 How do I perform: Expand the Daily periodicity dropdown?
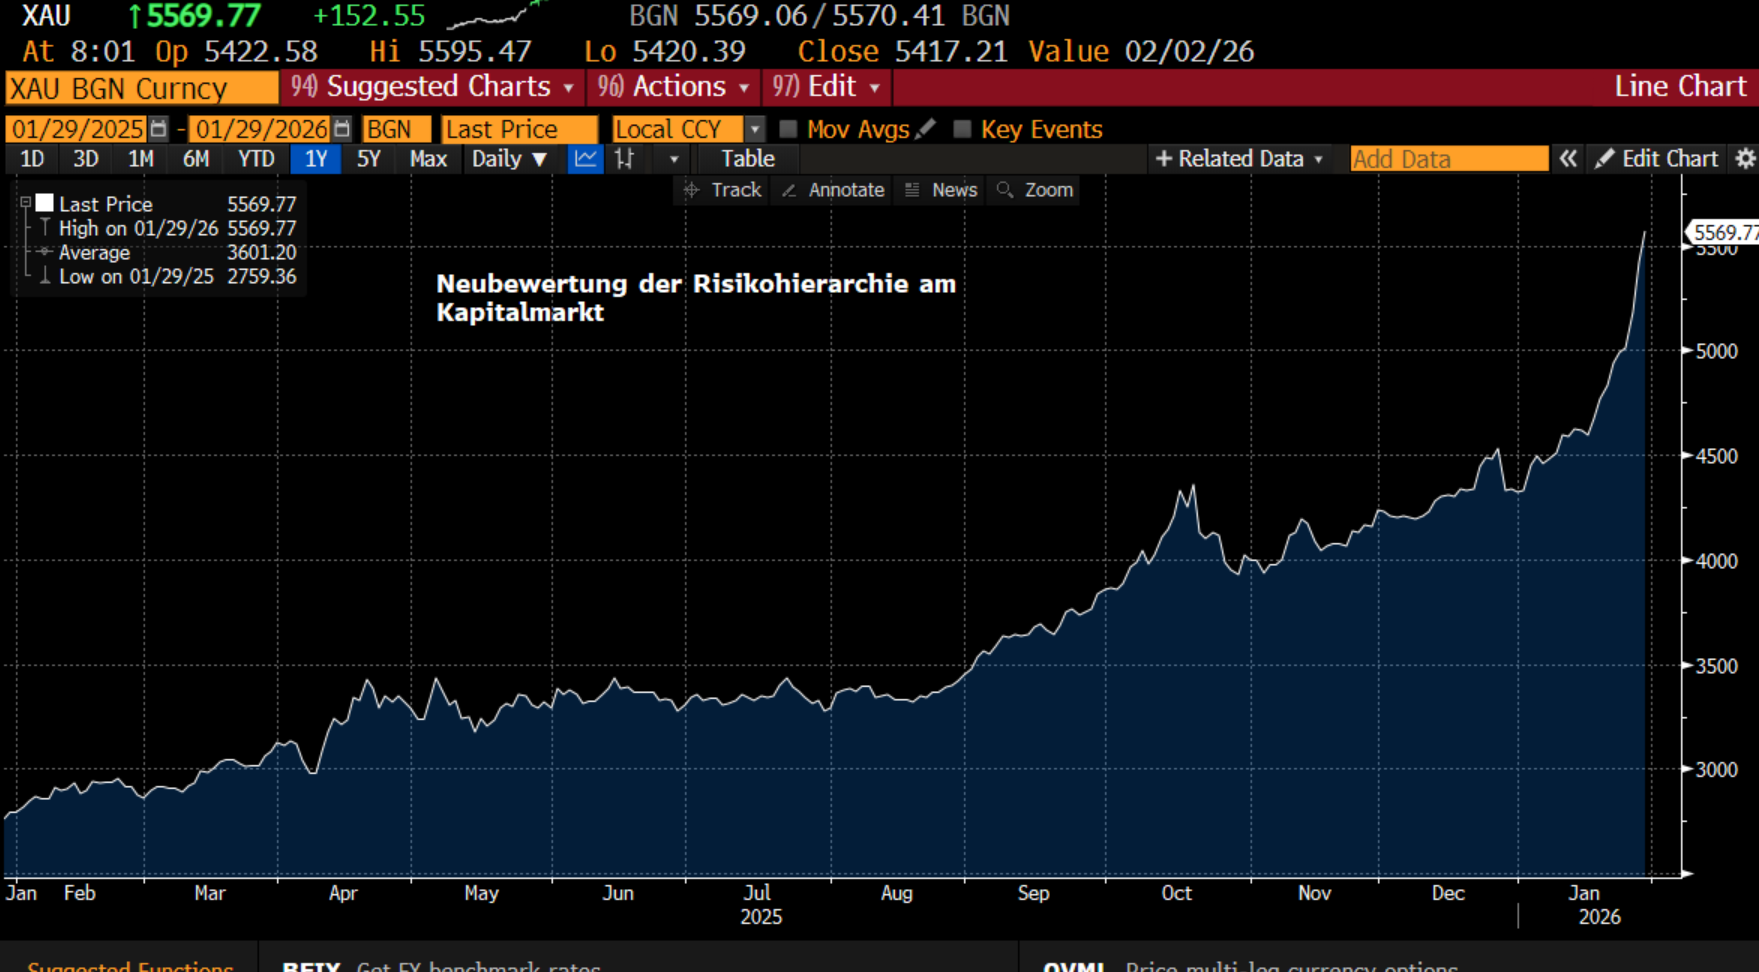(x=509, y=159)
